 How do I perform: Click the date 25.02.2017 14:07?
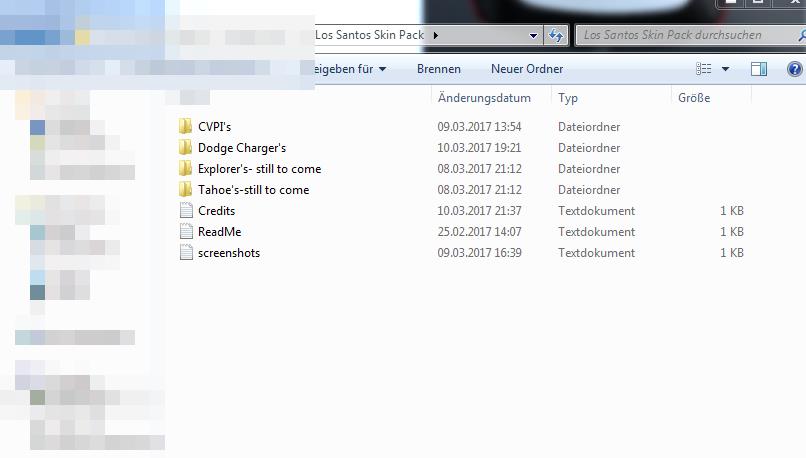pyautogui.click(x=479, y=232)
